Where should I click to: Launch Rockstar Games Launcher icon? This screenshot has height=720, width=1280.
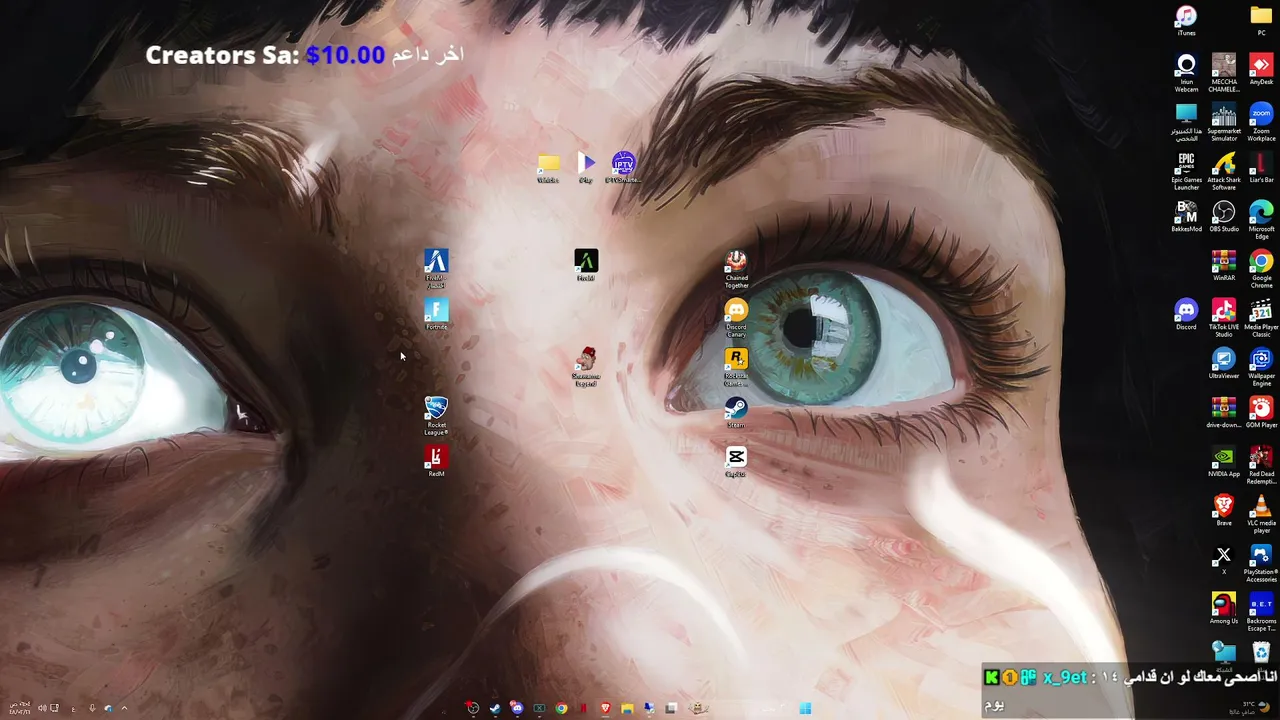(x=736, y=368)
